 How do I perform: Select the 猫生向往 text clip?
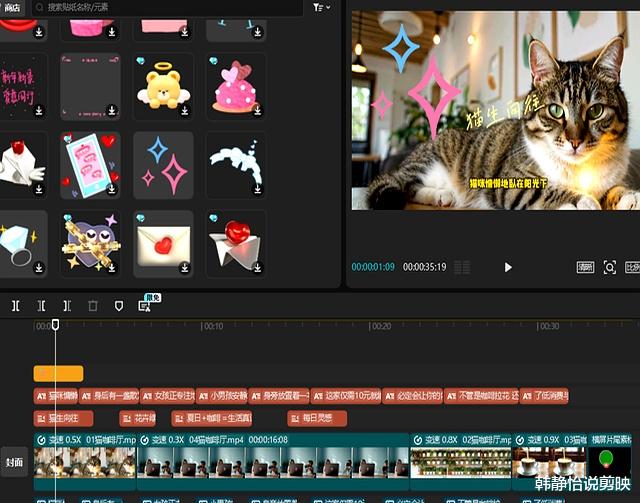coord(63,418)
